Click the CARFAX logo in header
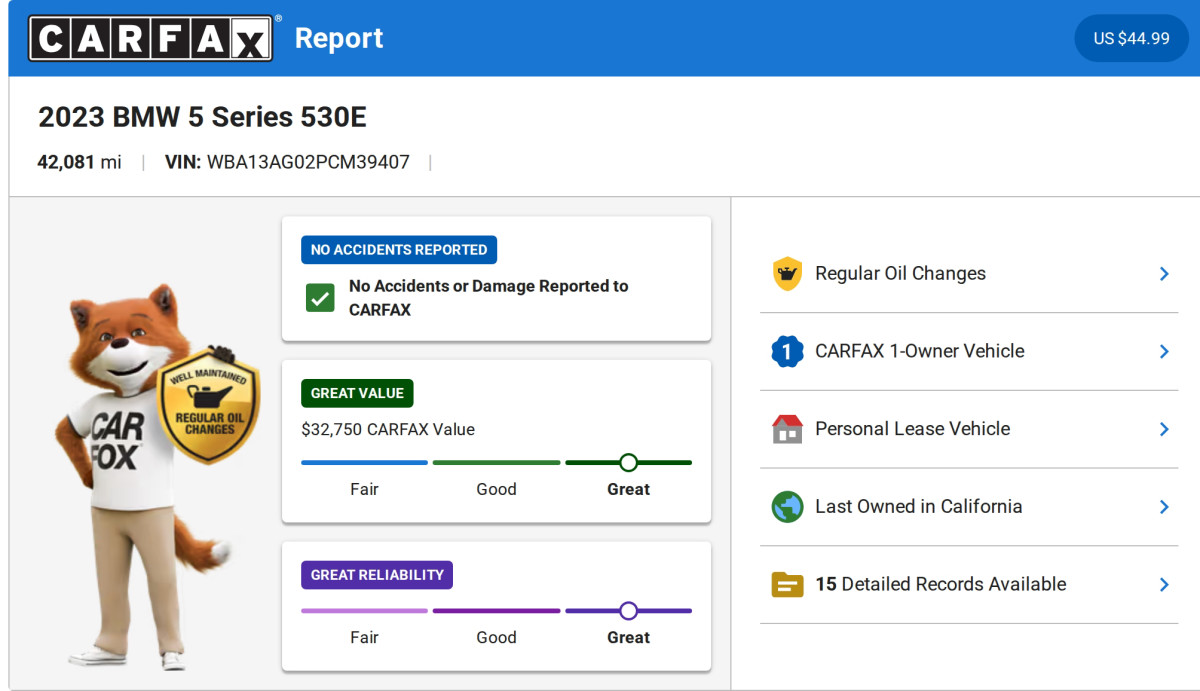1200x691 pixels. (x=150, y=38)
